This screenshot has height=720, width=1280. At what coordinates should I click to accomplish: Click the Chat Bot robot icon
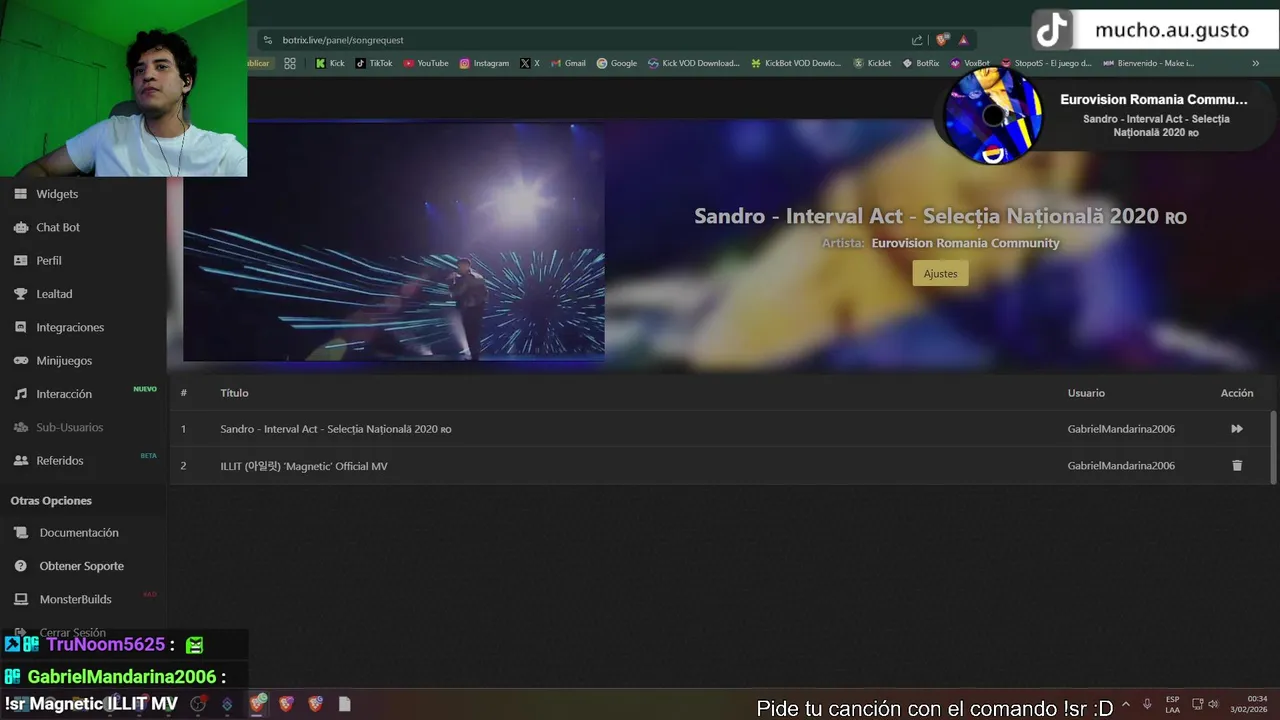[x=20, y=227]
